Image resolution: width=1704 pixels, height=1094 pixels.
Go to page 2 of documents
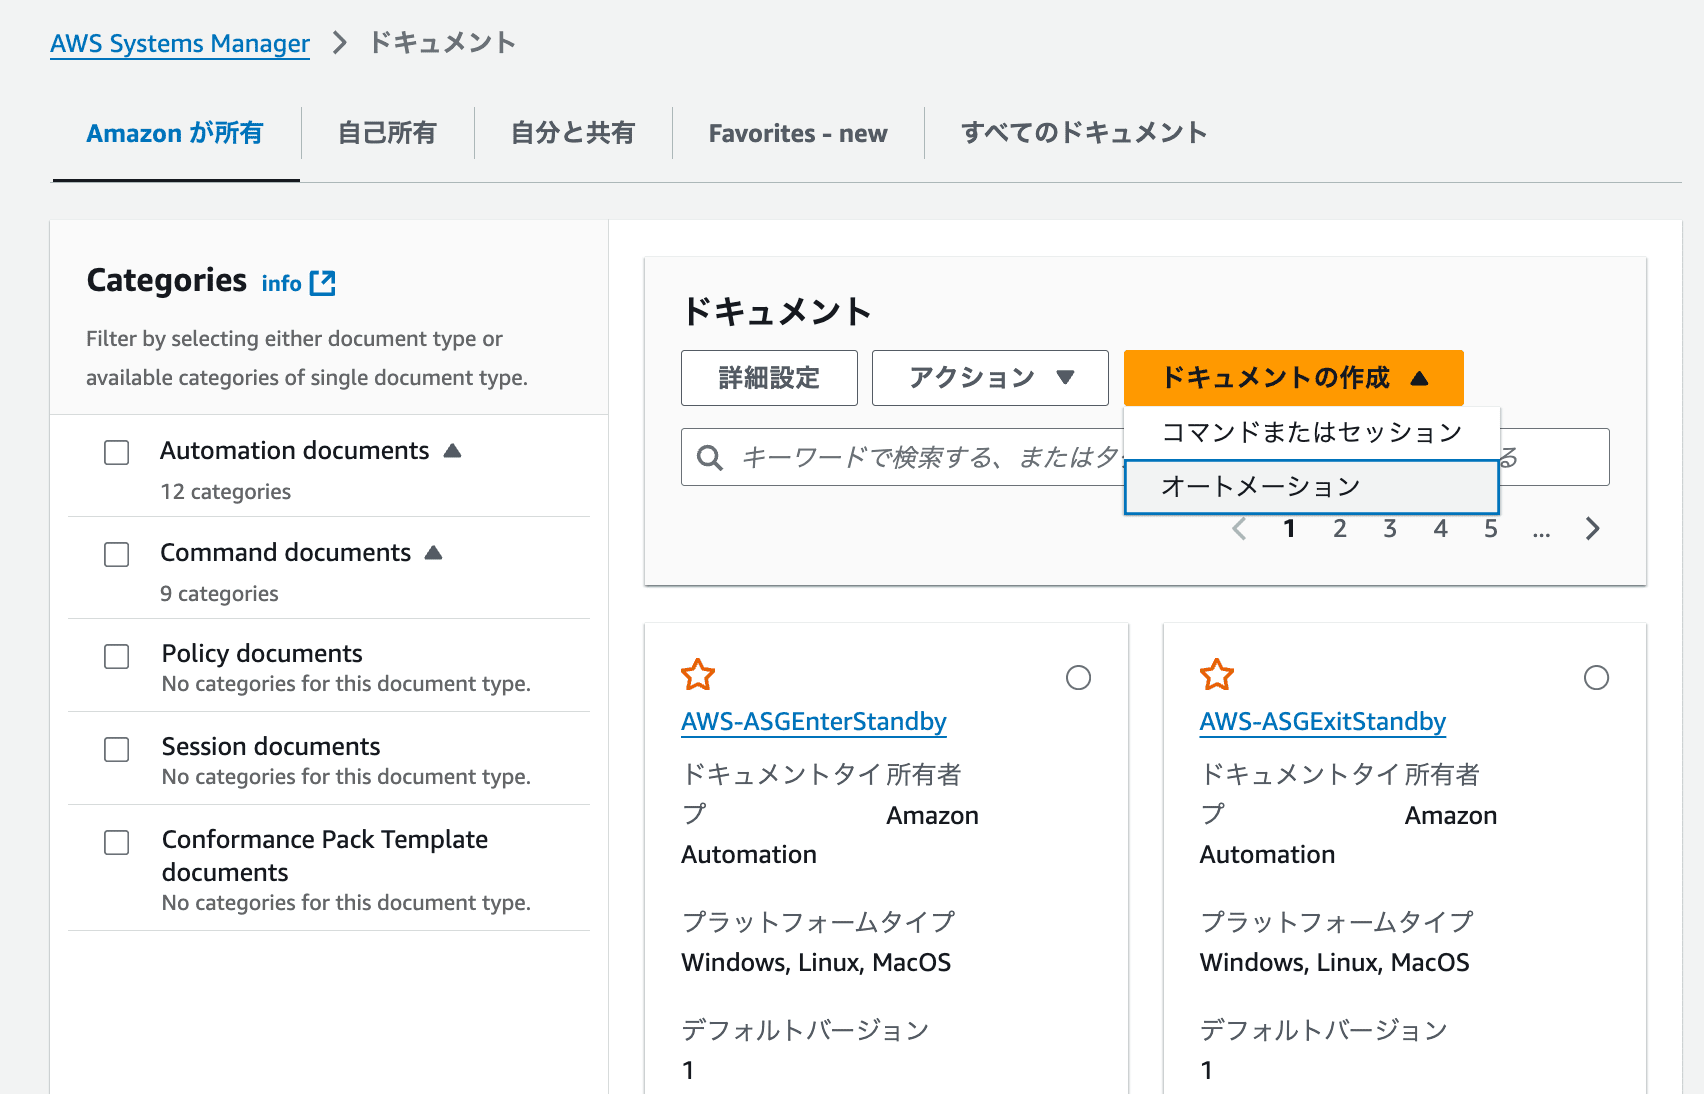[1340, 528]
